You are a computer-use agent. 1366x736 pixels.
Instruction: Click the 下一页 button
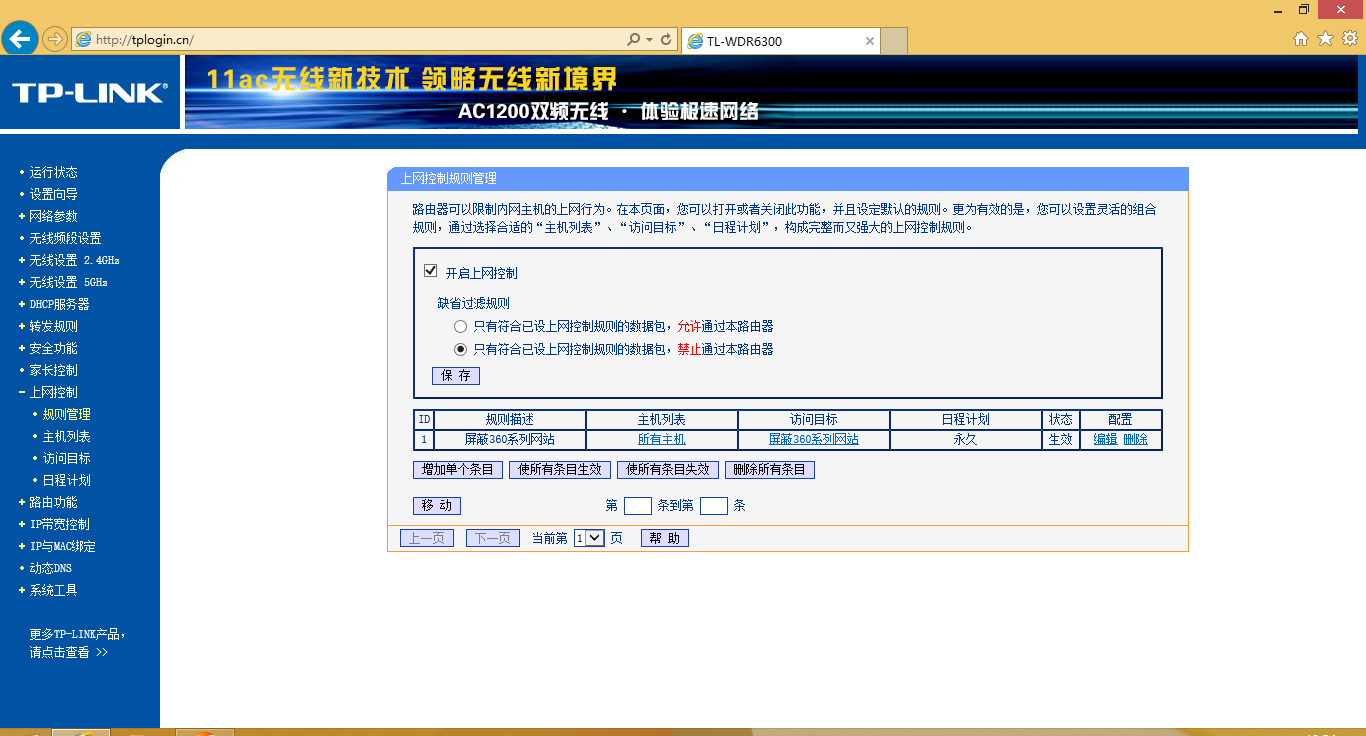coord(493,538)
